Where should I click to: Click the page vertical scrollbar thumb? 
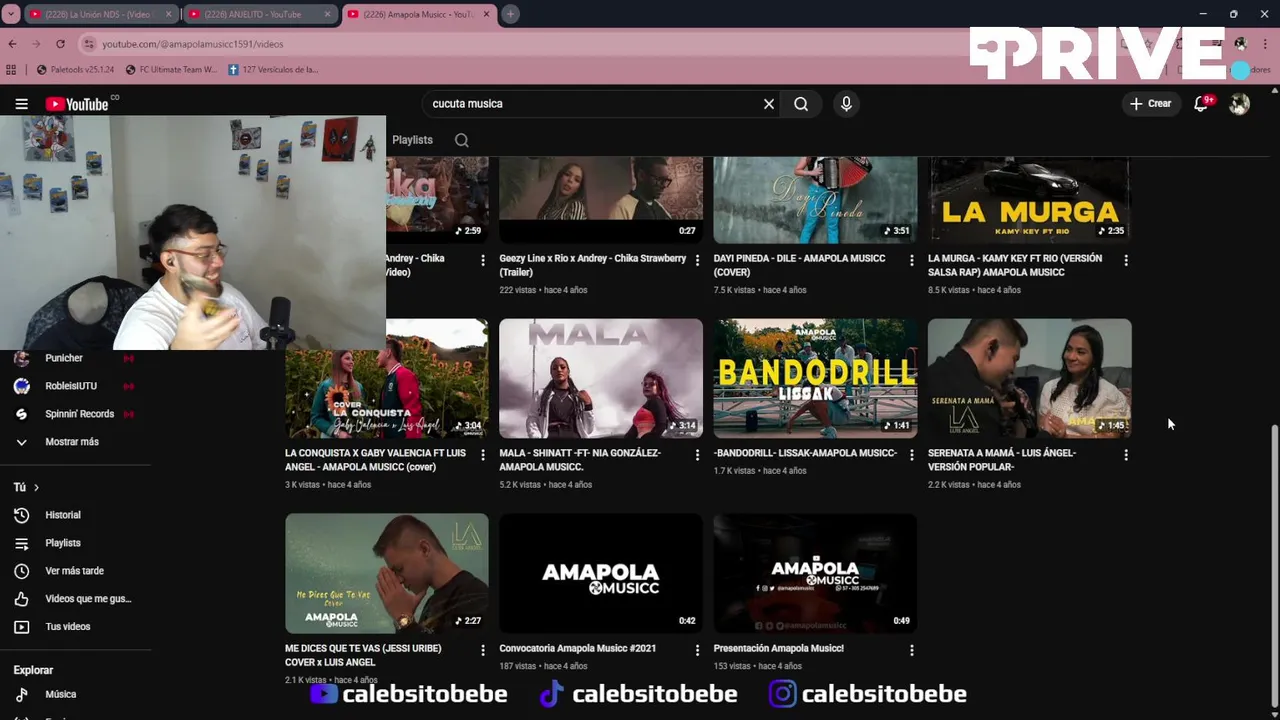click(1274, 563)
